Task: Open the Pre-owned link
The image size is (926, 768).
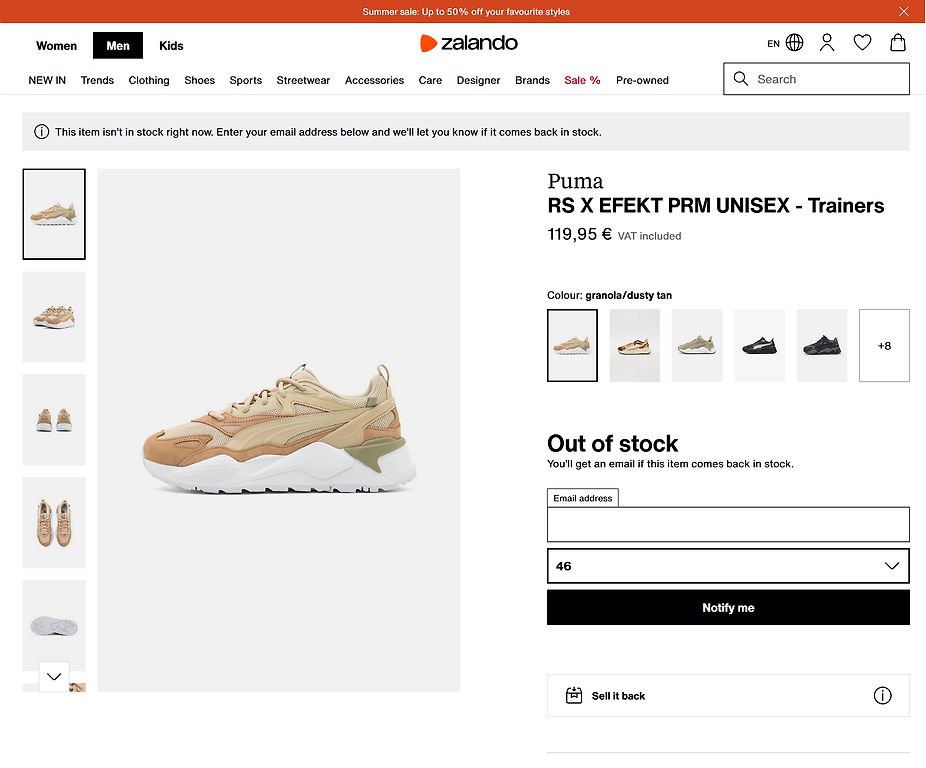Action: (642, 80)
